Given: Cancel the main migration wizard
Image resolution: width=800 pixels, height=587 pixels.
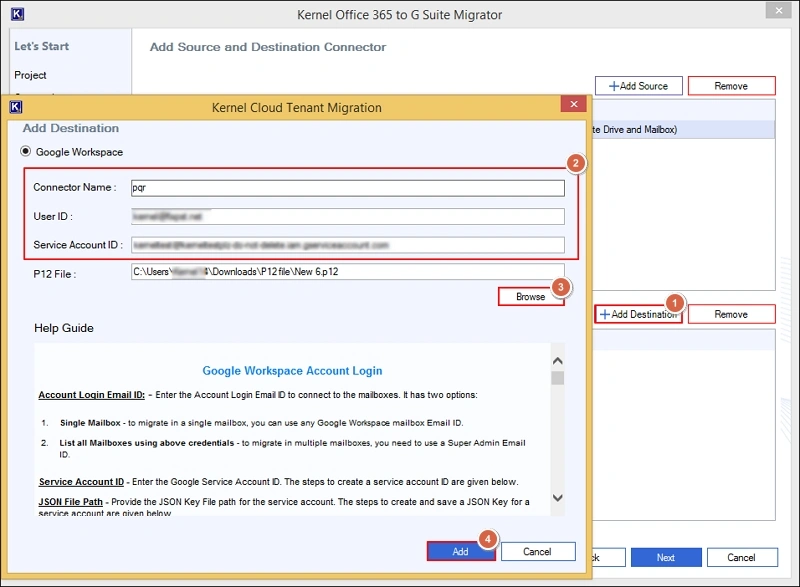Looking at the screenshot, I should click(741, 557).
